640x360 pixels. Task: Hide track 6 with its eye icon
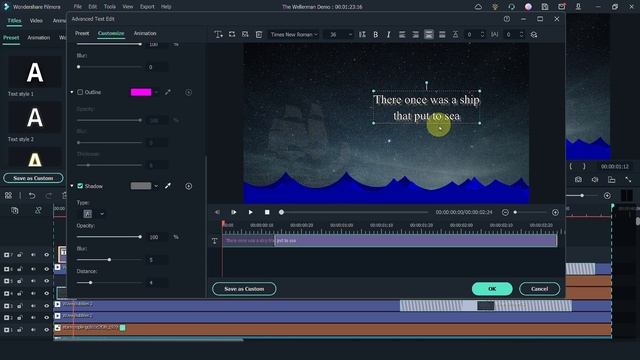[x=47, y=269]
